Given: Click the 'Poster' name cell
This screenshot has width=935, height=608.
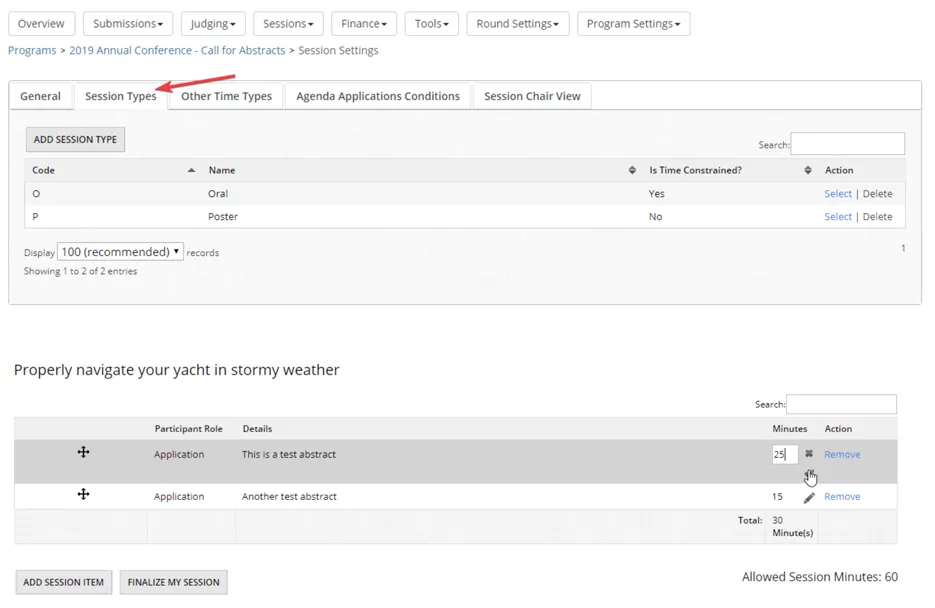Looking at the screenshot, I should tap(222, 216).
